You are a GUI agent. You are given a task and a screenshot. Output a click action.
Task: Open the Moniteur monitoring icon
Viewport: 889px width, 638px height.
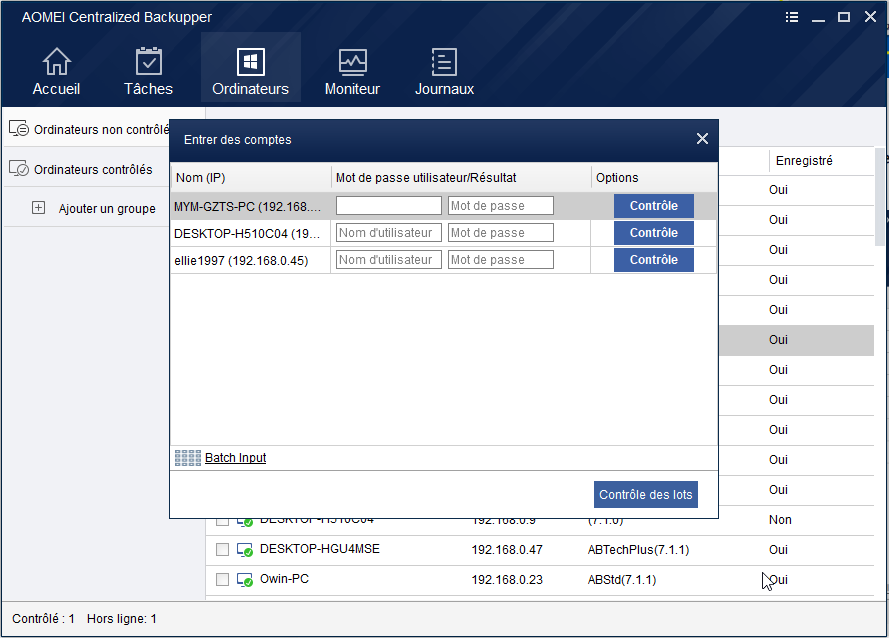tap(352, 62)
